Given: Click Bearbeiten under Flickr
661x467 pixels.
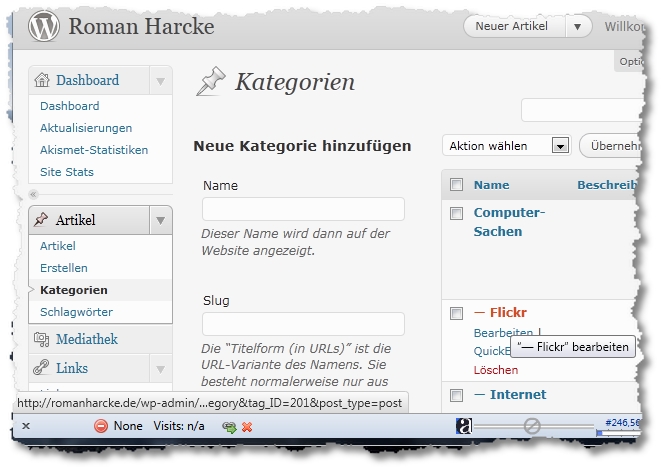Looking at the screenshot, I should pyautogui.click(x=503, y=333).
